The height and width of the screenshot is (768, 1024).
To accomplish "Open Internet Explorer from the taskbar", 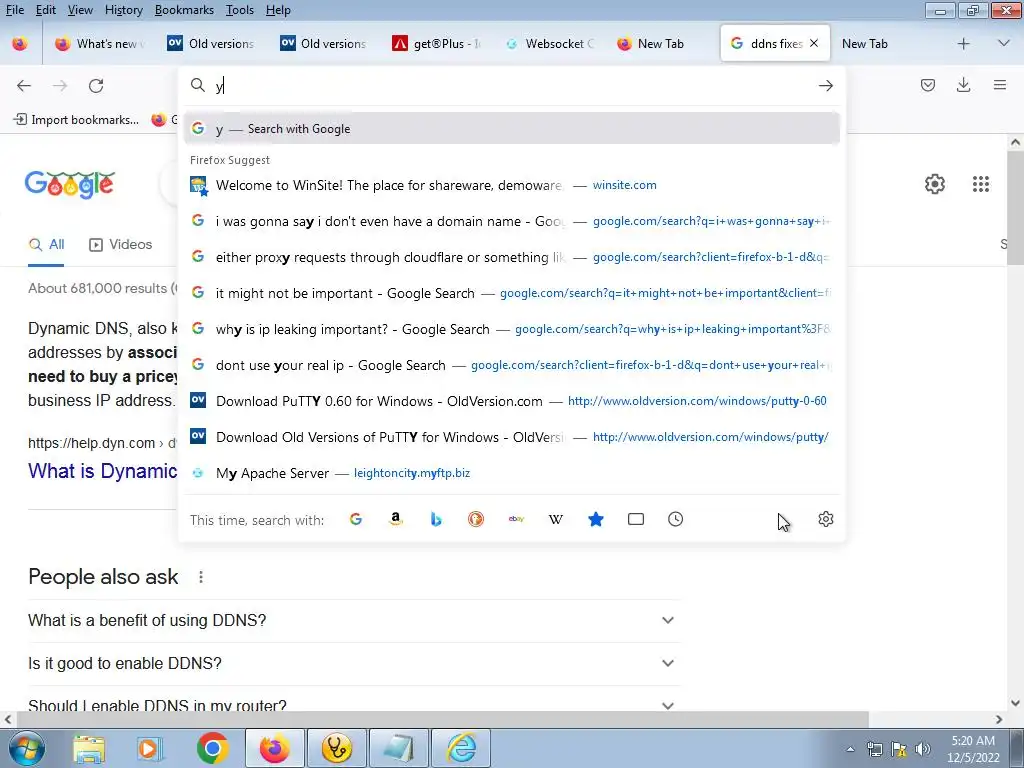I will (x=461, y=748).
